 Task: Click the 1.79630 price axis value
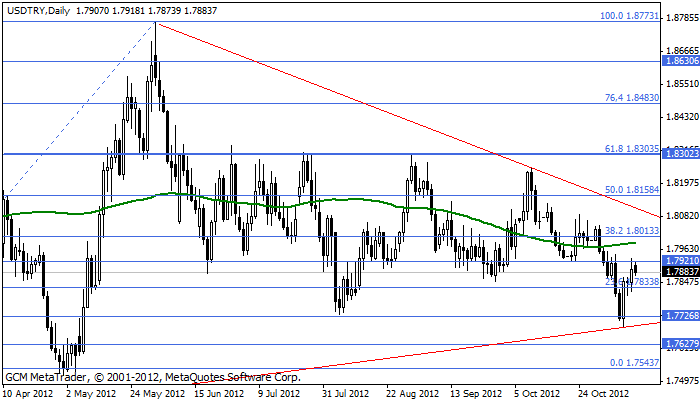coord(682,249)
